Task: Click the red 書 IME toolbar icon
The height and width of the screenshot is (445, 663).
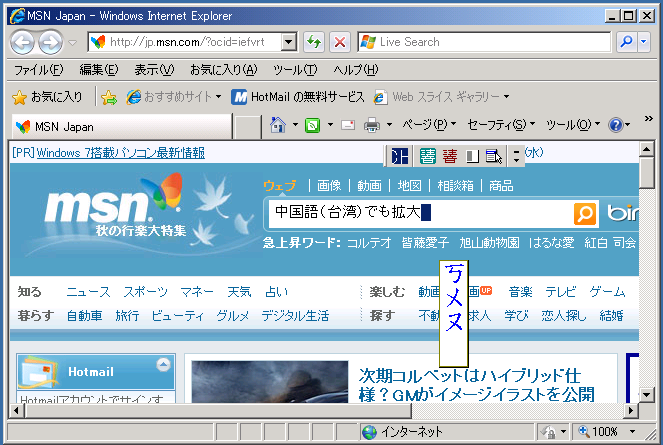Action: pyautogui.click(x=450, y=157)
